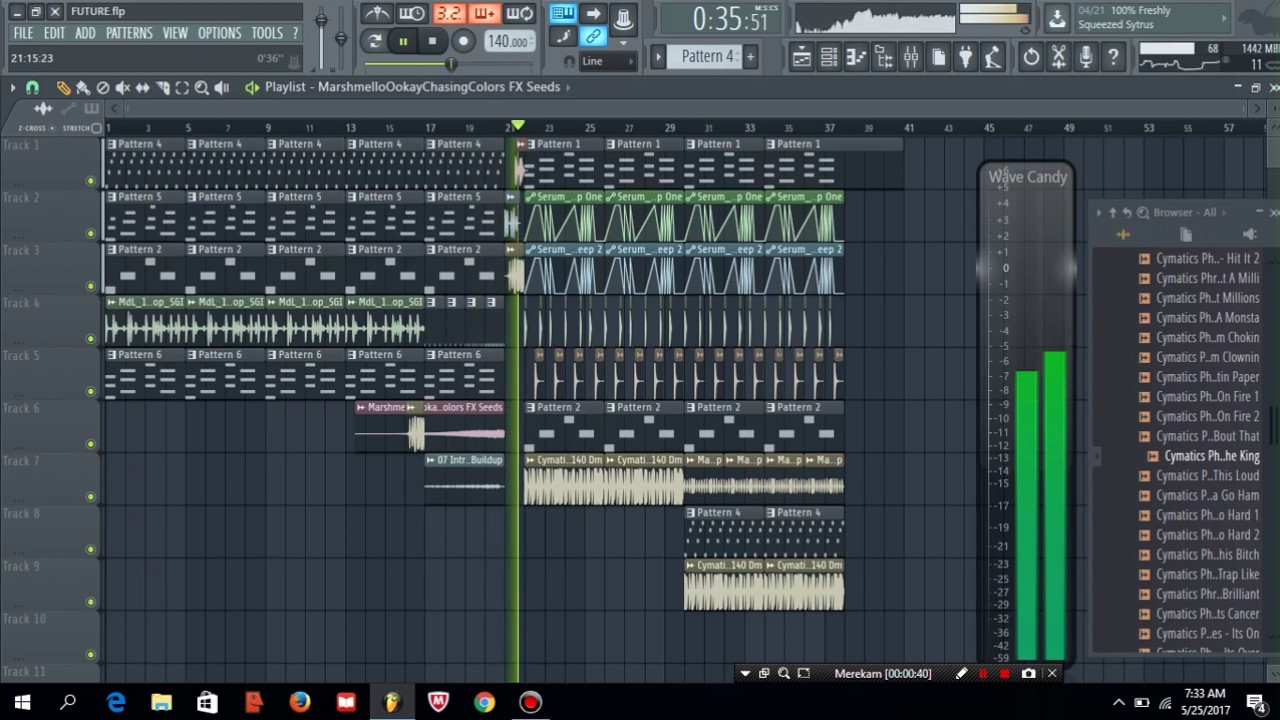
Task: Toggle loop recording button
Action: point(520,13)
